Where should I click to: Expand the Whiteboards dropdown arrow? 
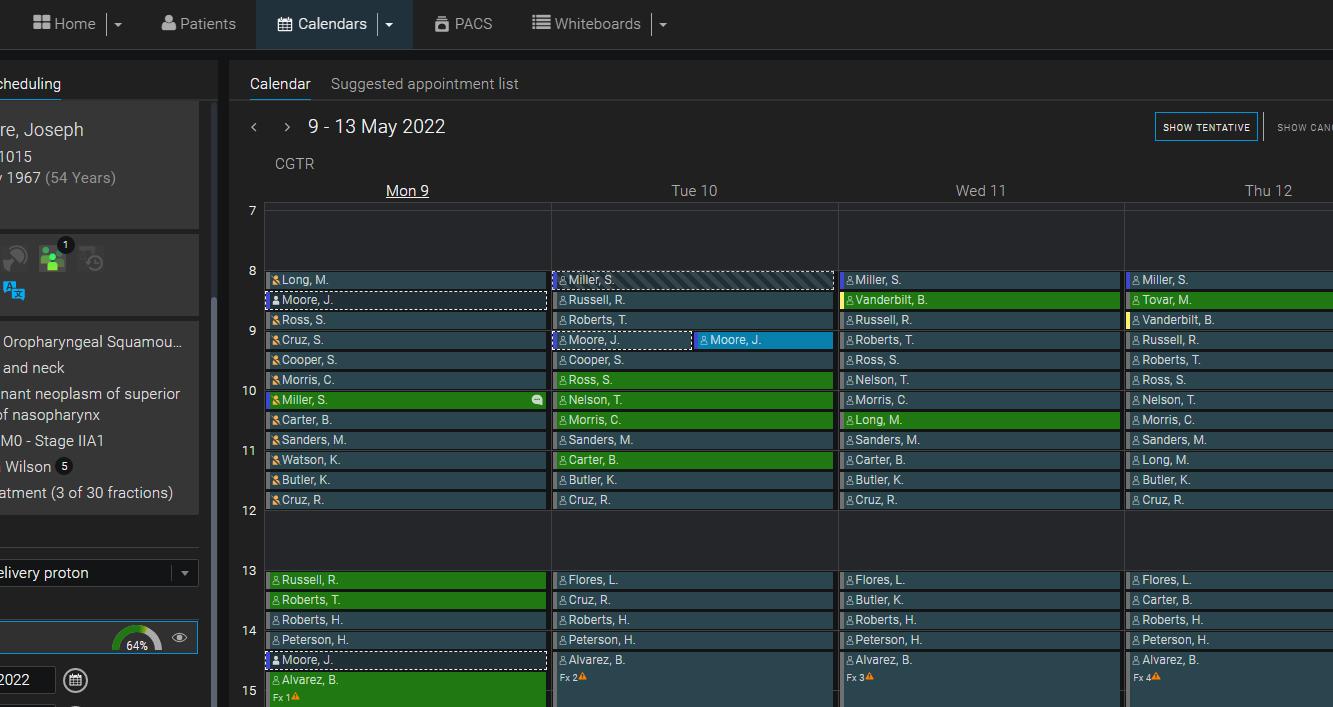(663, 24)
